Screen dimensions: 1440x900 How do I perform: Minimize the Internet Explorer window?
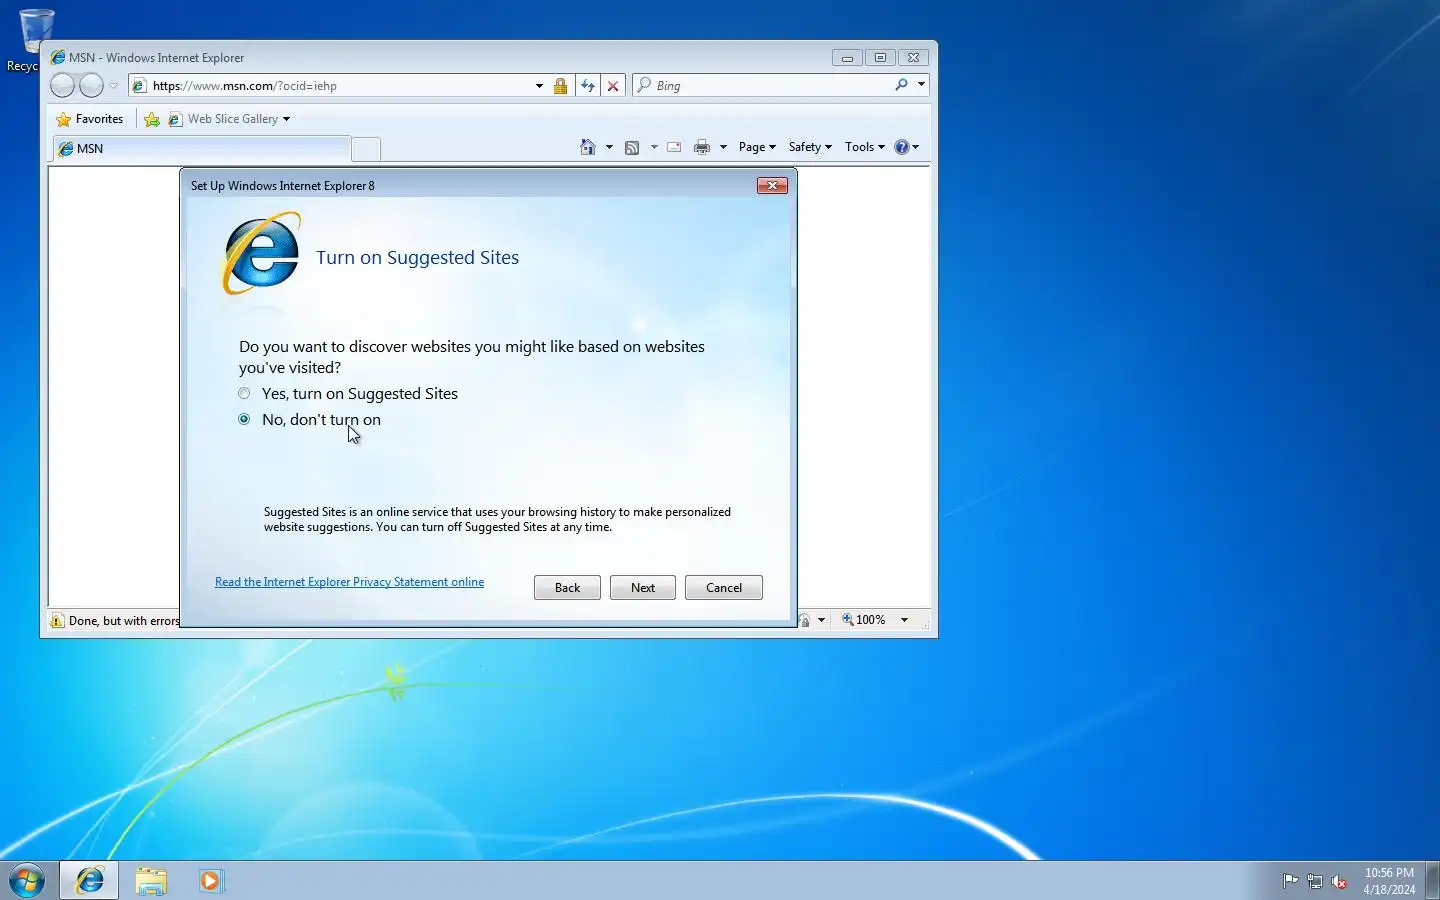click(x=847, y=58)
